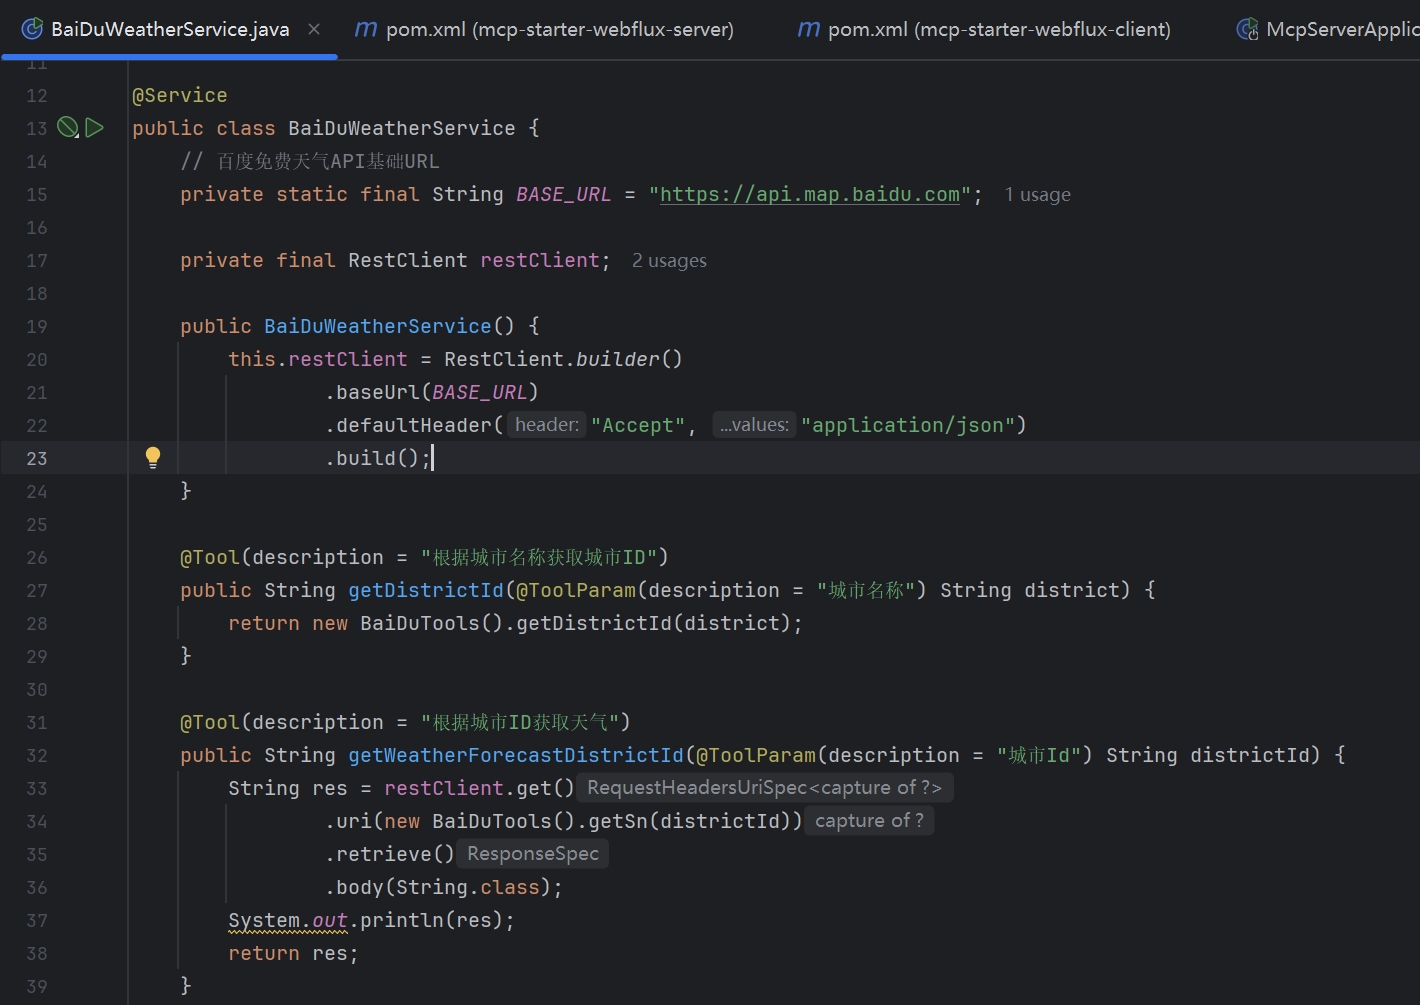Viewport: 1420px width, 1005px height.
Task: Click the "application/json" string literal
Action: coord(908,425)
